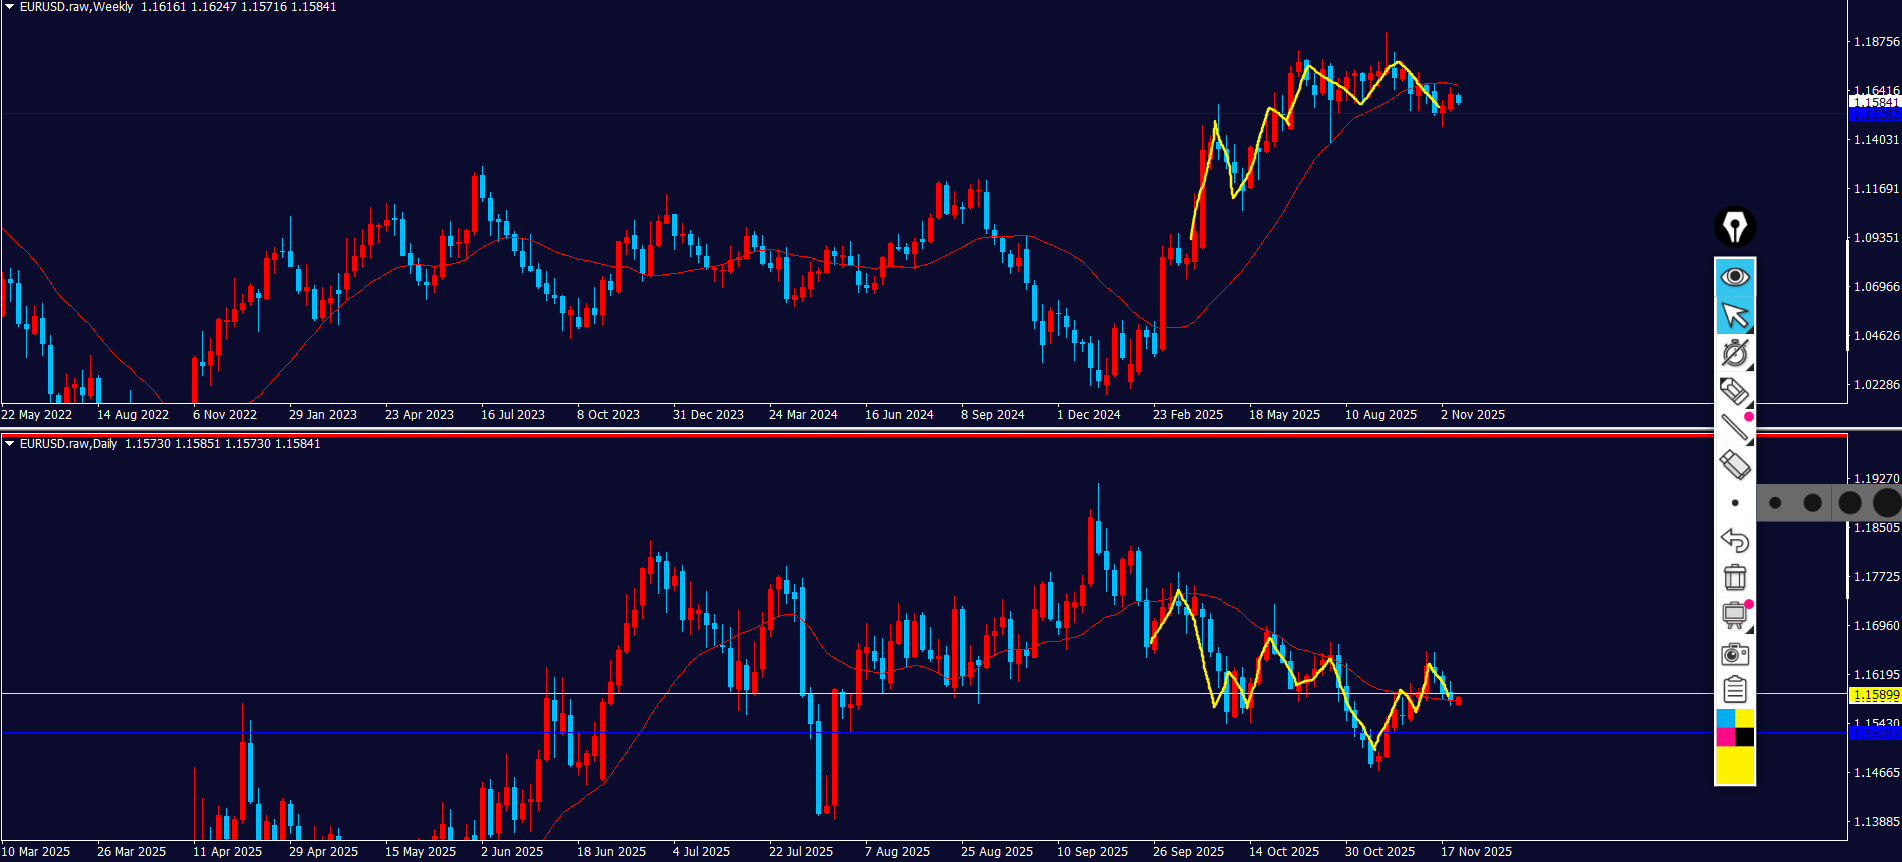Select the highlighter tool

point(1734,391)
